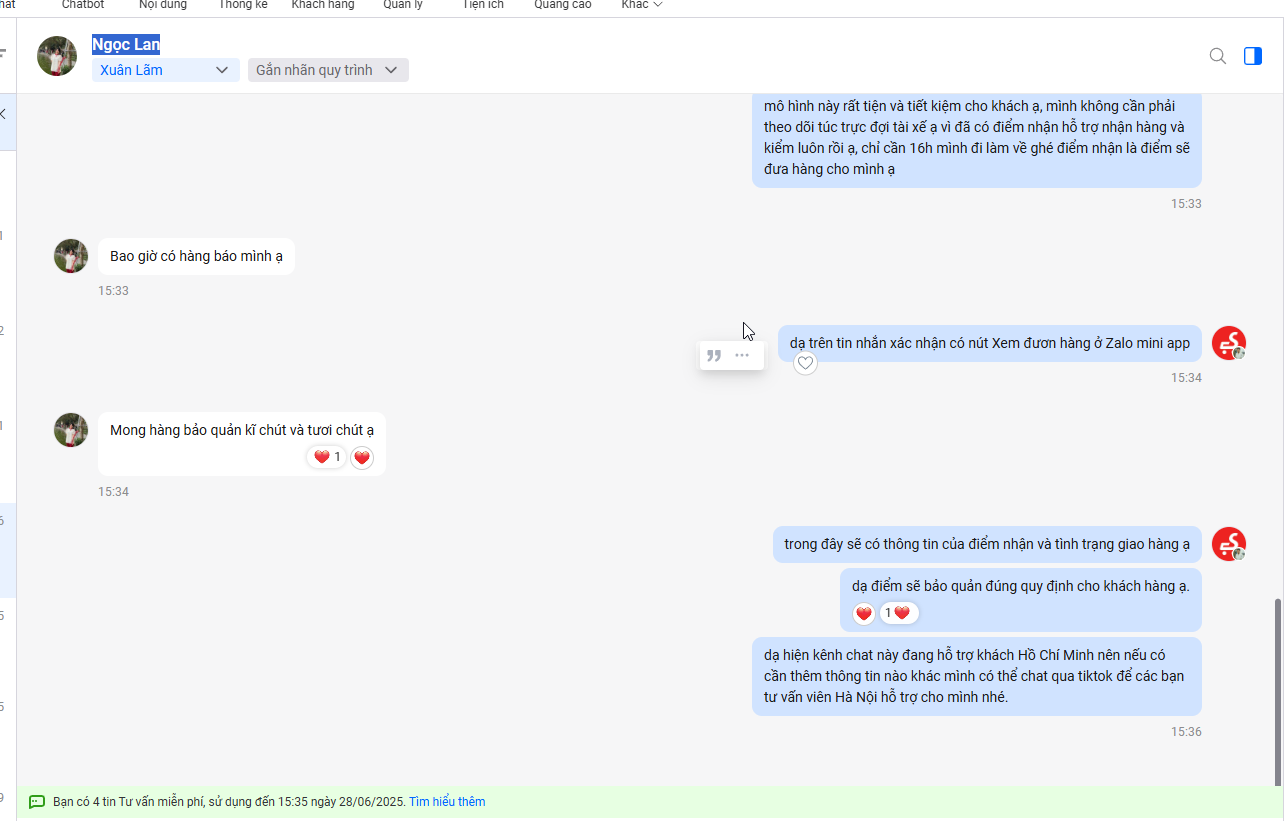The image size is (1284, 821).
Task: Click customer avatar beside 'Bao giờ có hàng báo mình ạ'
Action: [71, 256]
